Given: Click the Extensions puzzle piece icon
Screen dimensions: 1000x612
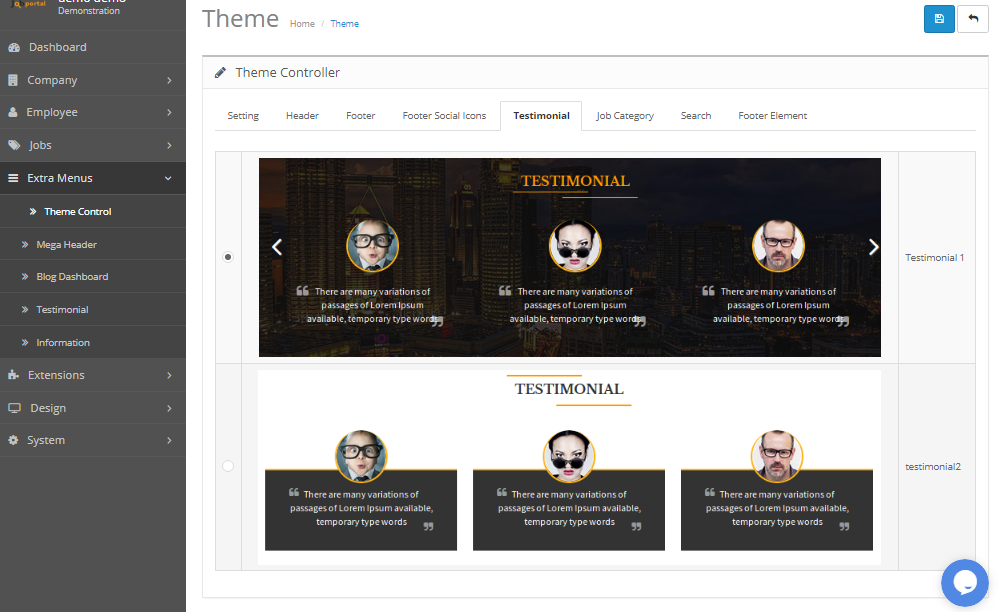Looking at the screenshot, I should click(13, 375).
